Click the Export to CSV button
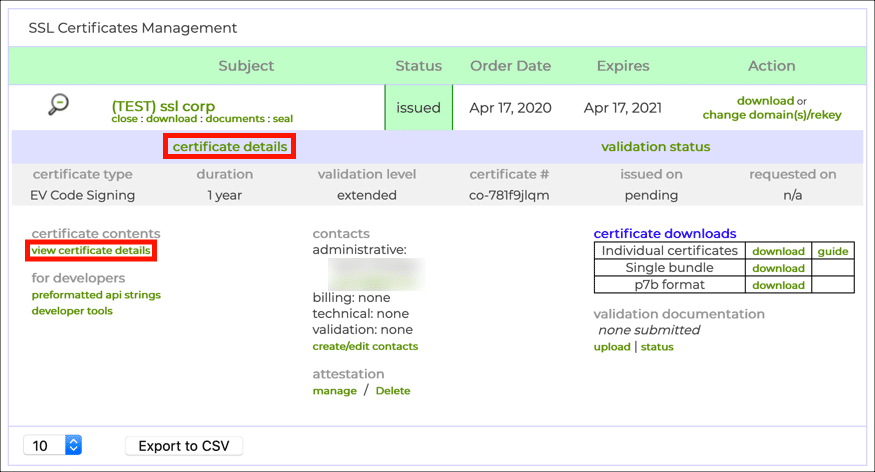Image resolution: width=875 pixels, height=472 pixels. pyautogui.click(x=184, y=445)
